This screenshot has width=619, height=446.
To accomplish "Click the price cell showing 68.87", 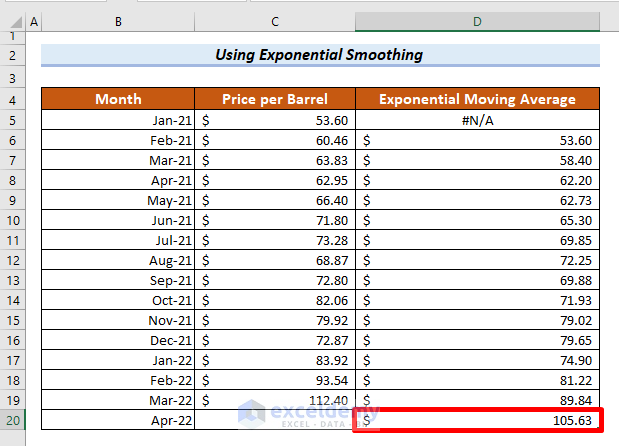I will click(275, 260).
